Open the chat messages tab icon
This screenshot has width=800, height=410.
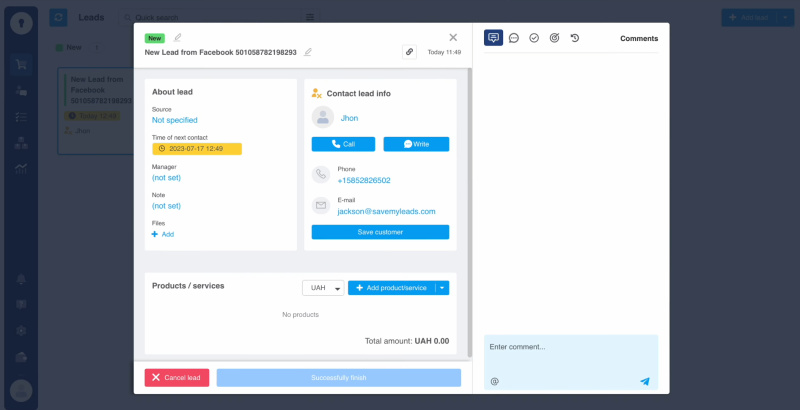point(514,38)
